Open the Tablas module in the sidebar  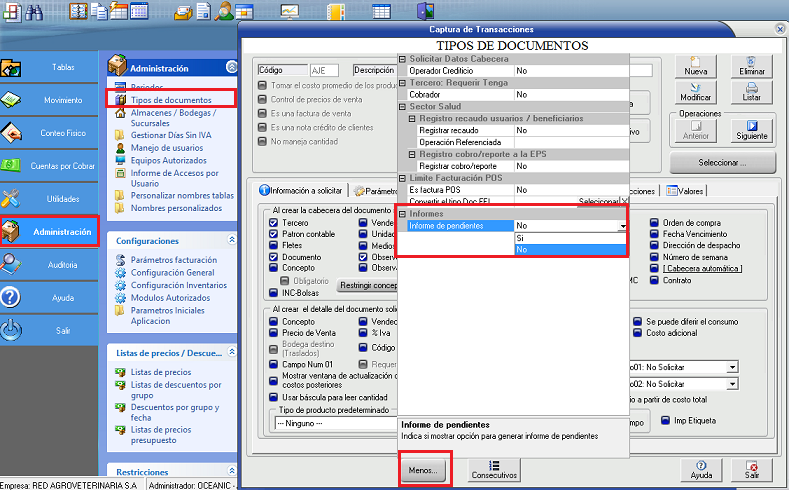point(49,68)
